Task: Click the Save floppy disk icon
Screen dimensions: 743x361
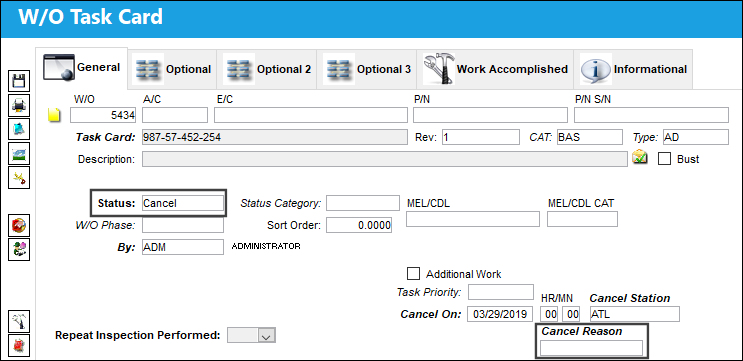Action: point(19,81)
